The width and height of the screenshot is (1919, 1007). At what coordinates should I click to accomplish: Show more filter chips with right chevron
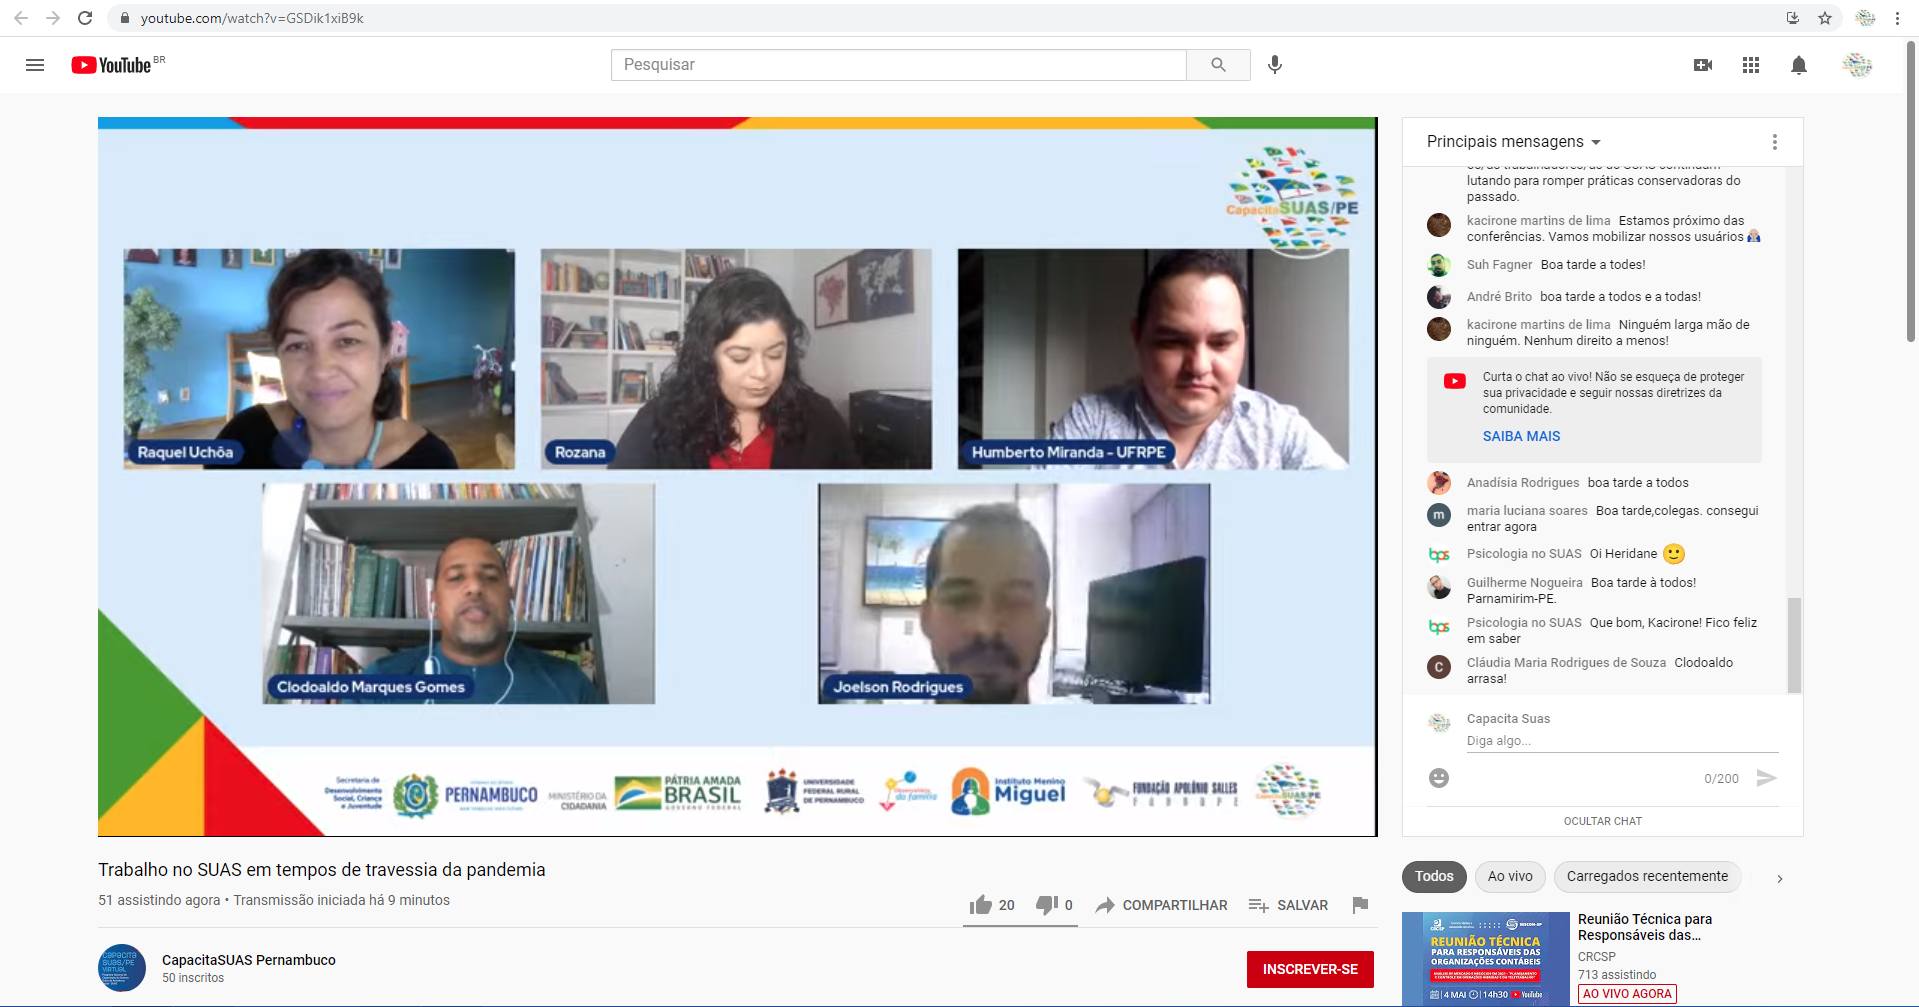(x=1779, y=878)
